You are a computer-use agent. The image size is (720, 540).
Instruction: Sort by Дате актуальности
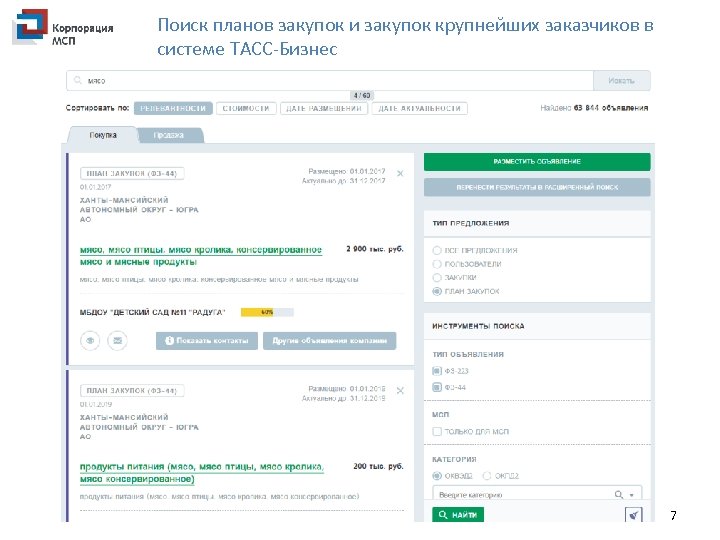click(420, 108)
